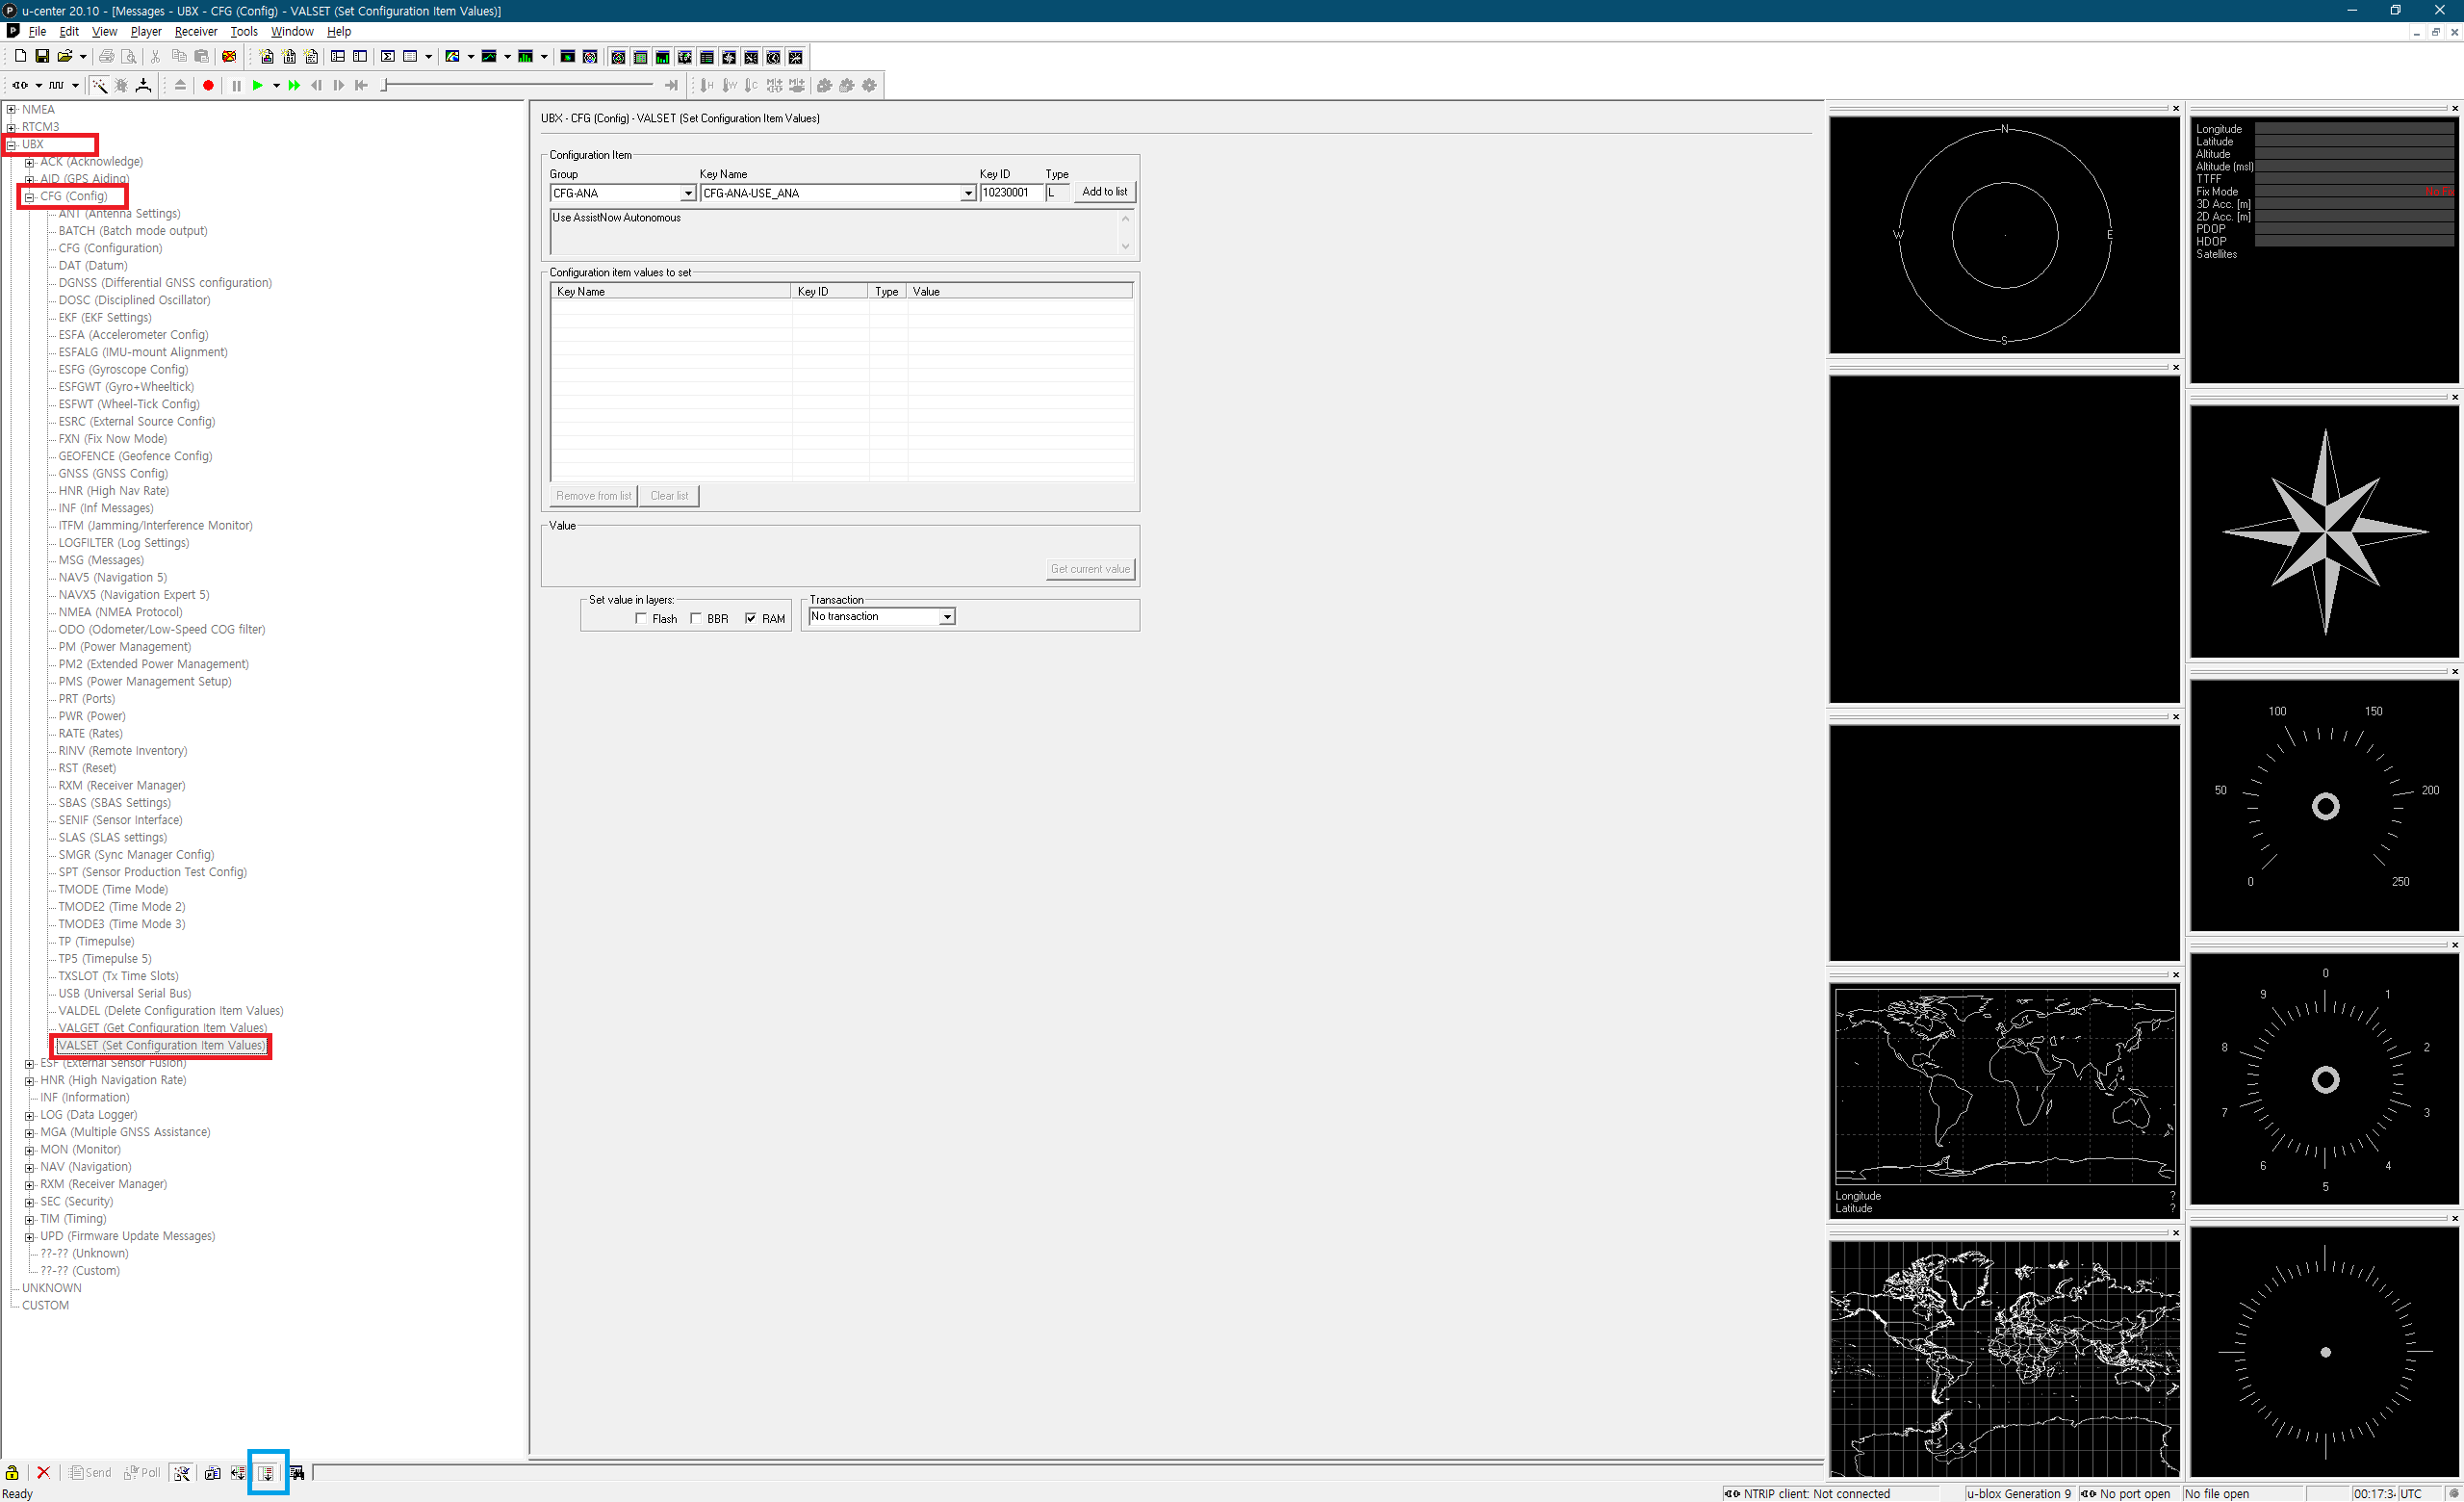
Task: Click the save disk icon
Action: click(x=42, y=57)
